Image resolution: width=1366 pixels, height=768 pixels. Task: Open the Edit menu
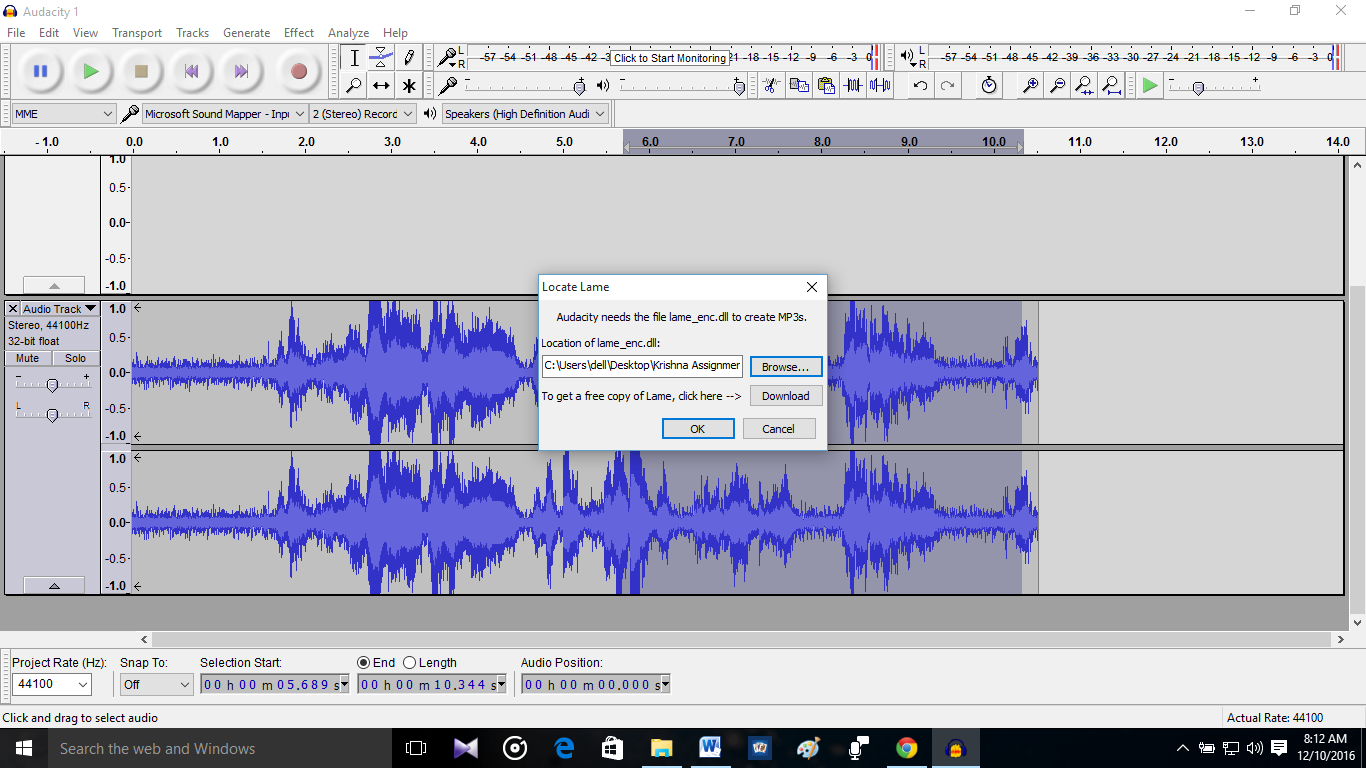[x=49, y=33]
